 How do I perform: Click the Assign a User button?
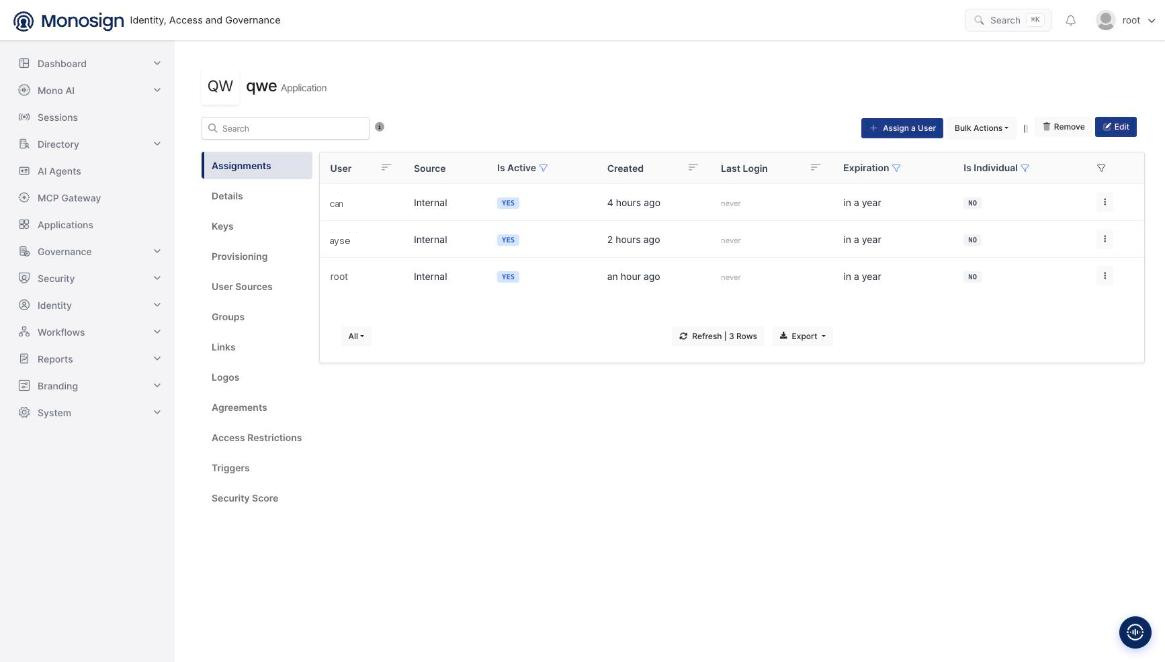click(902, 128)
